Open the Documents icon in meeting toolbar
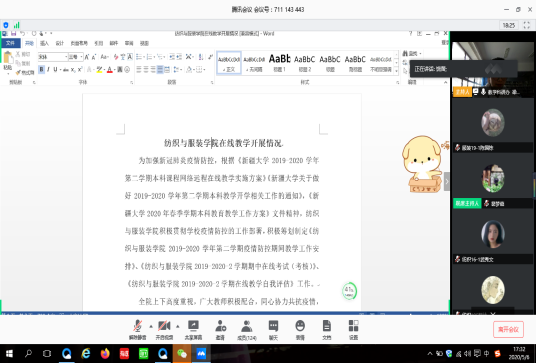Viewport: 536px width, 364px height. 326,330
